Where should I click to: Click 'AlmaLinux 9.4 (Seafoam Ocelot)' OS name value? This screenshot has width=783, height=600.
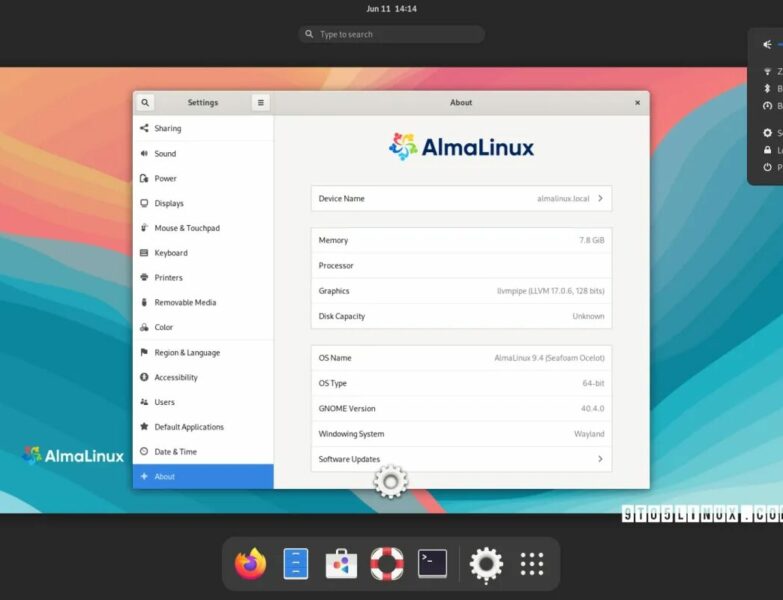coord(549,358)
